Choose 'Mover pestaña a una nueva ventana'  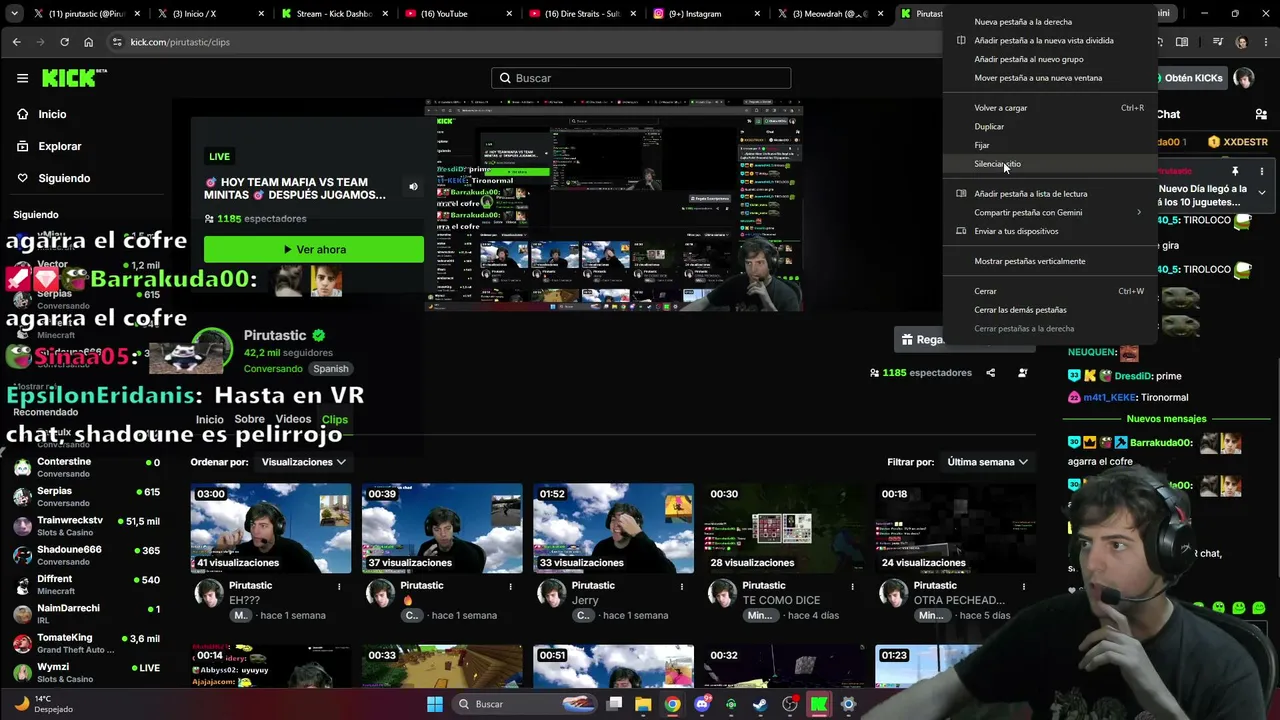click(x=1050, y=77)
